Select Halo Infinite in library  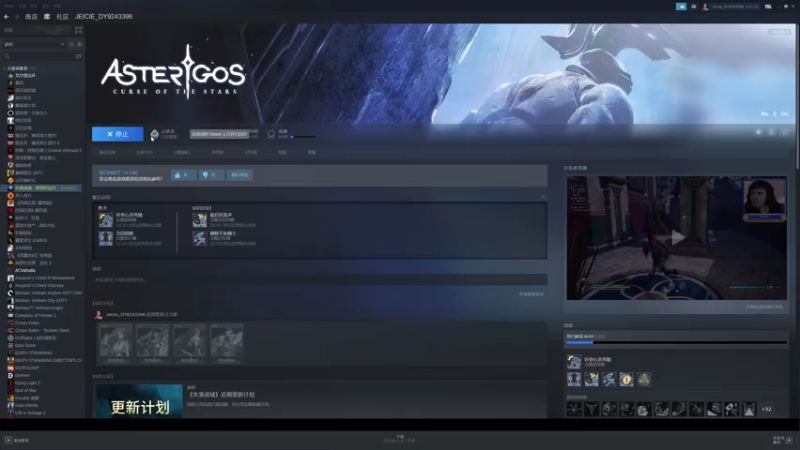[x=27, y=406]
